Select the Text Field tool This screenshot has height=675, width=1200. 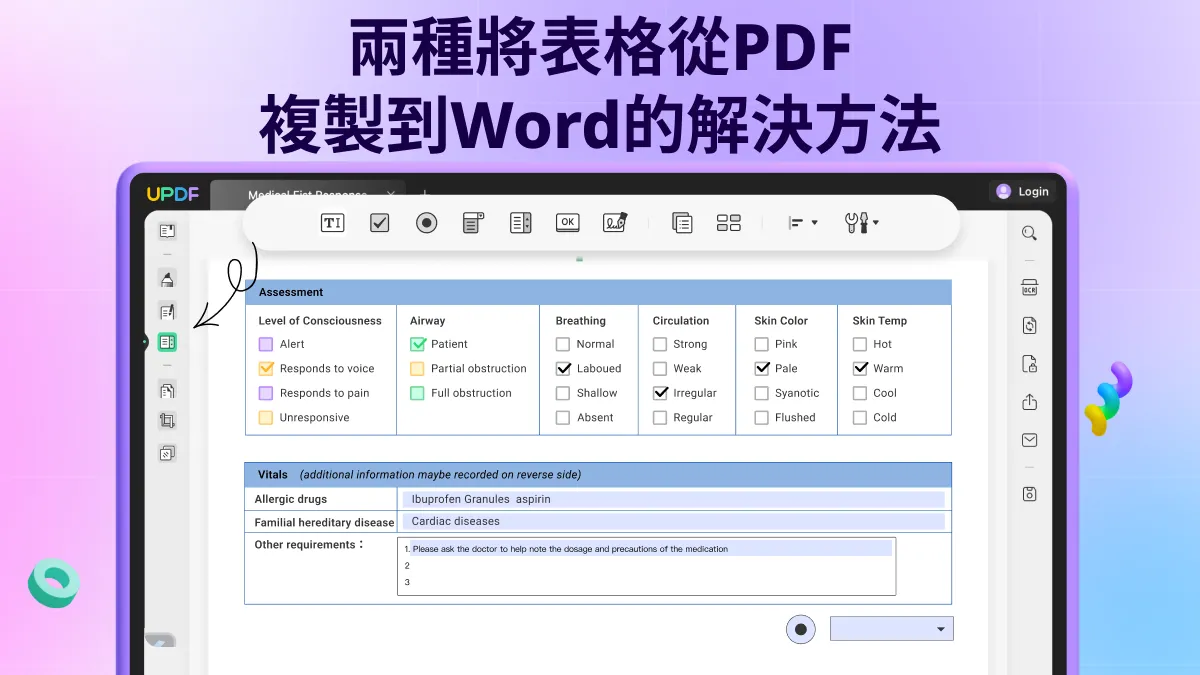332,223
